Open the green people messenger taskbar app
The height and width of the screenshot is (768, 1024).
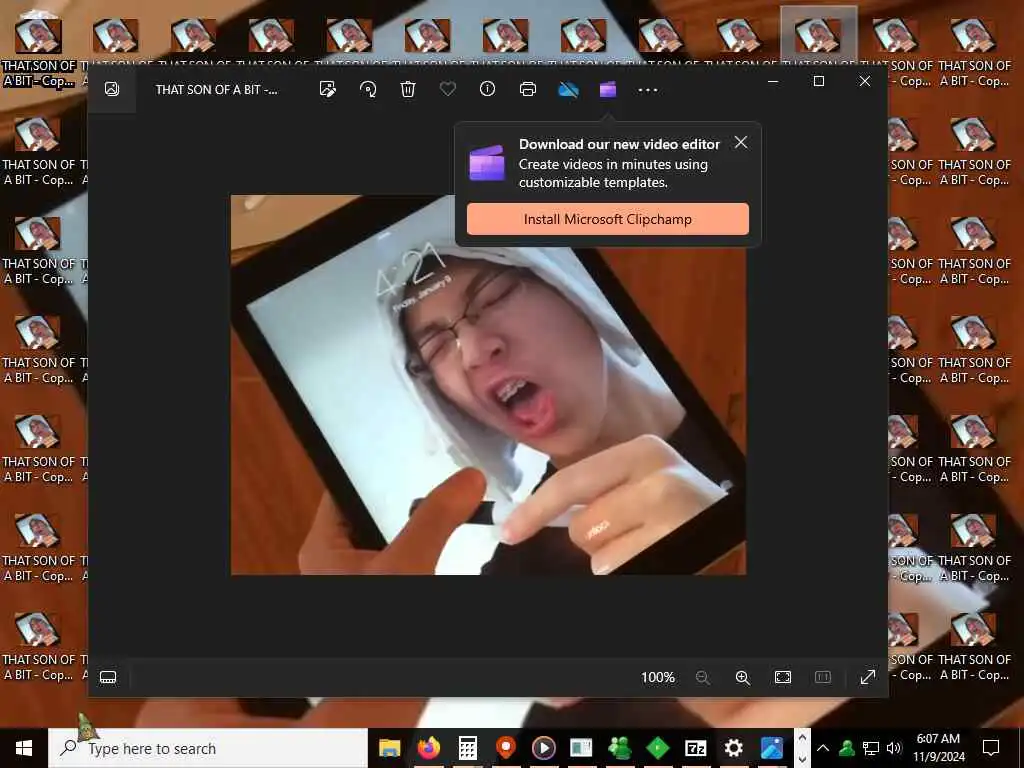point(619,748)
